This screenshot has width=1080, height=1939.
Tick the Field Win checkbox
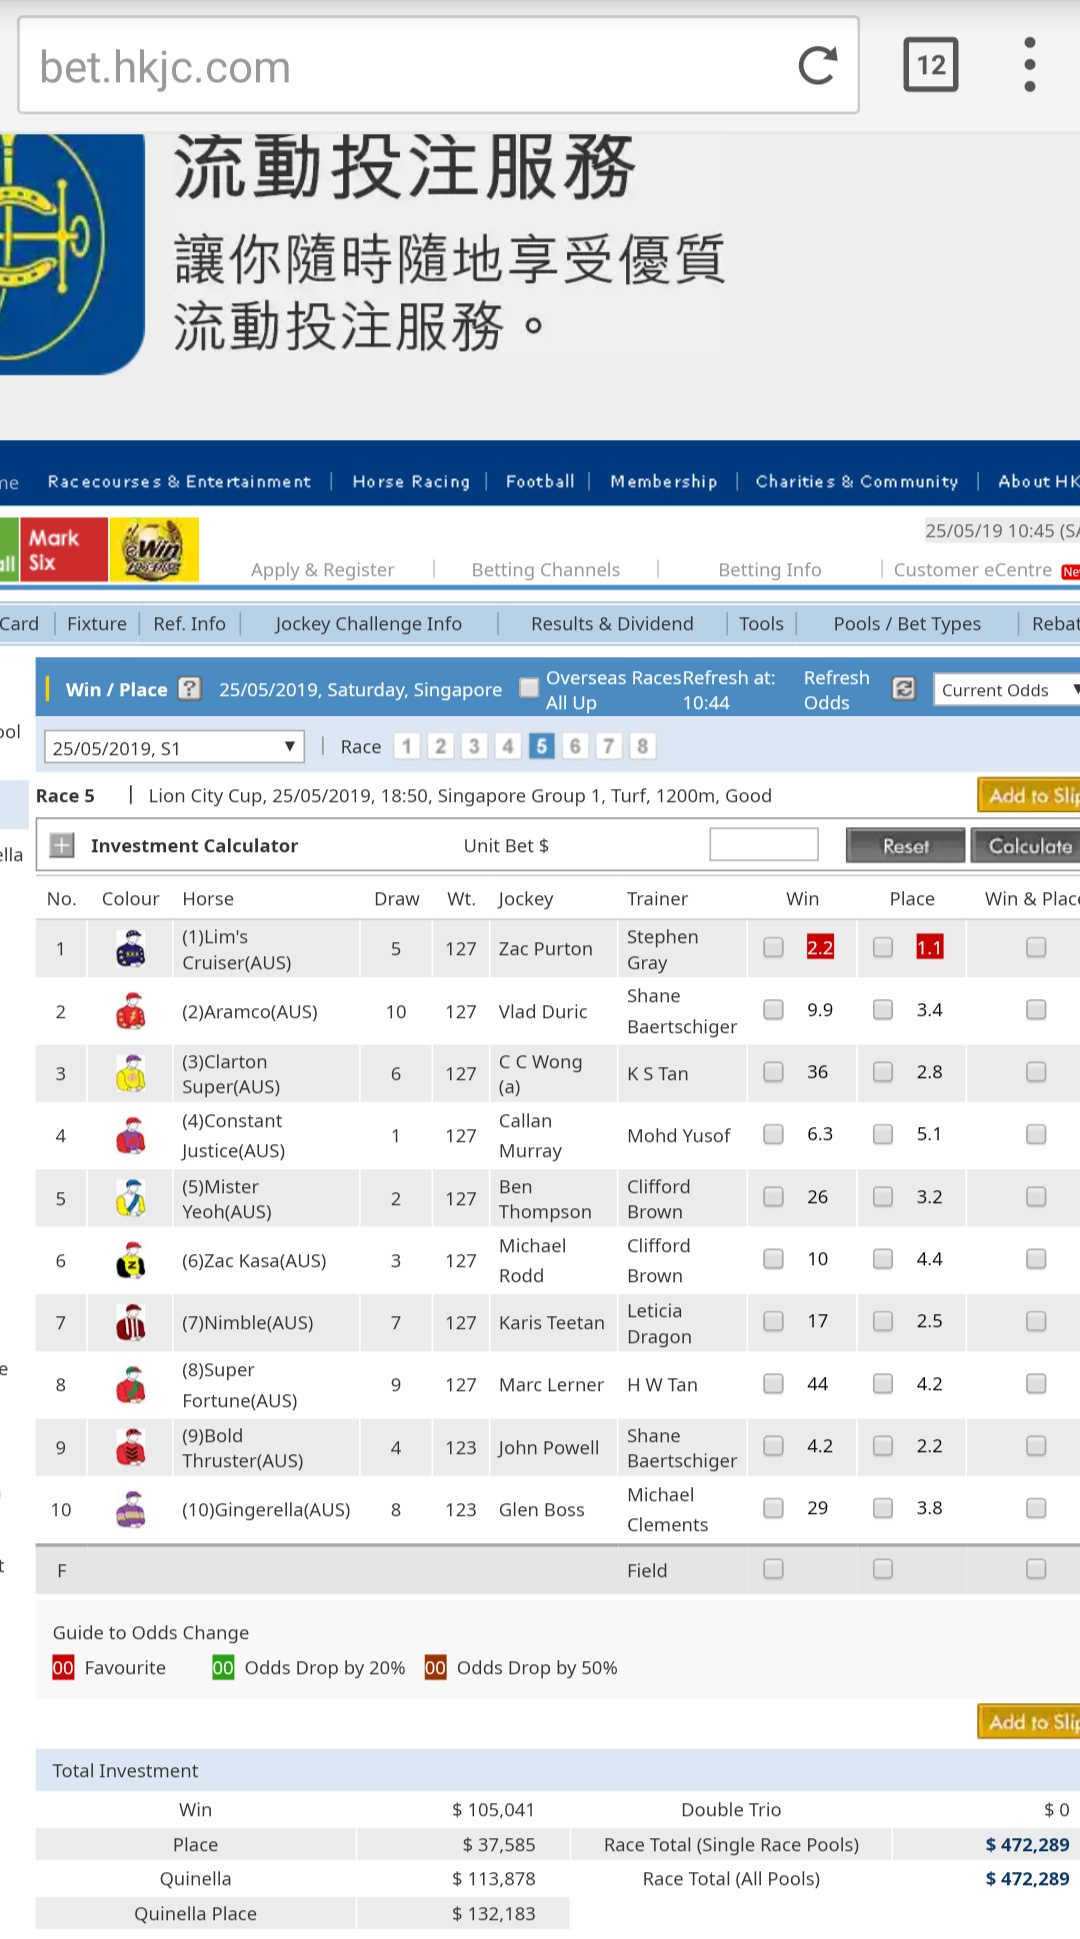tap(773, 1569)
